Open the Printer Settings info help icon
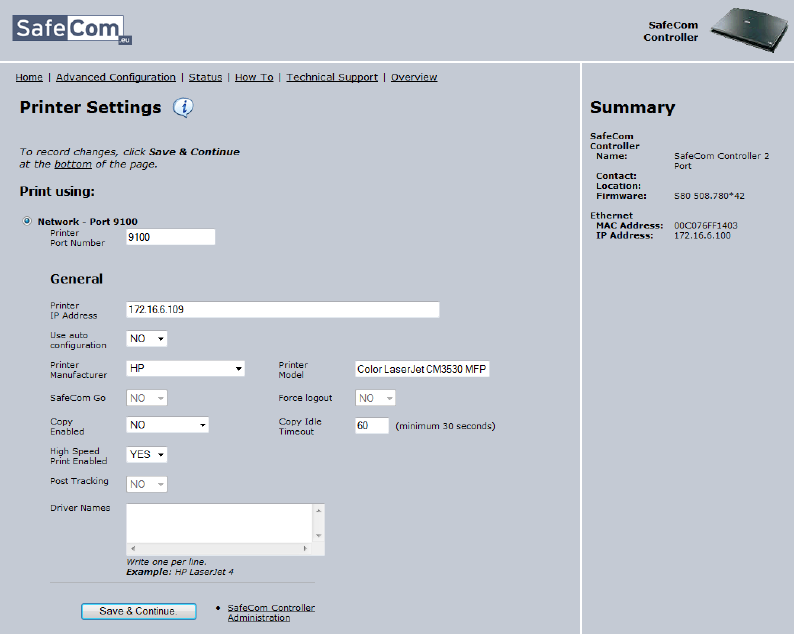Image resolution: width=794 pixels, height=634 pixels. pyautogui.click(x=183, y=107)
